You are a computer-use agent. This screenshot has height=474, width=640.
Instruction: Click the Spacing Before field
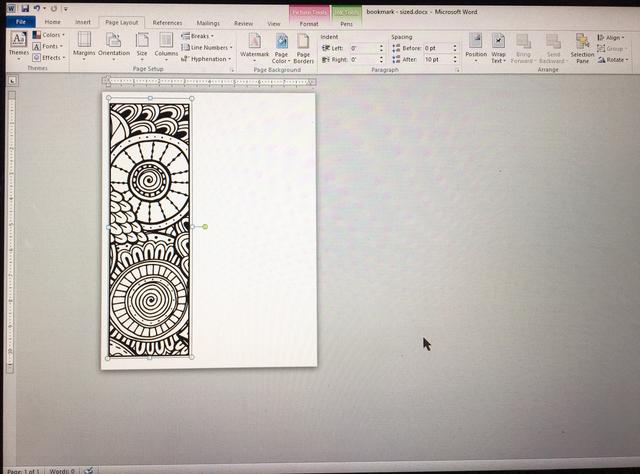click(x=438, y=48)
